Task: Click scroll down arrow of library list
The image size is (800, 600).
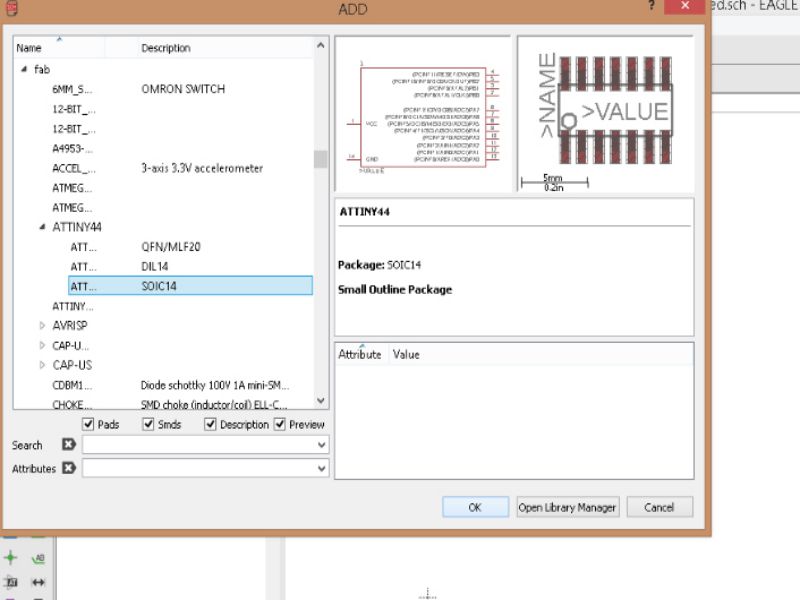Action: (x=320, y=401)
